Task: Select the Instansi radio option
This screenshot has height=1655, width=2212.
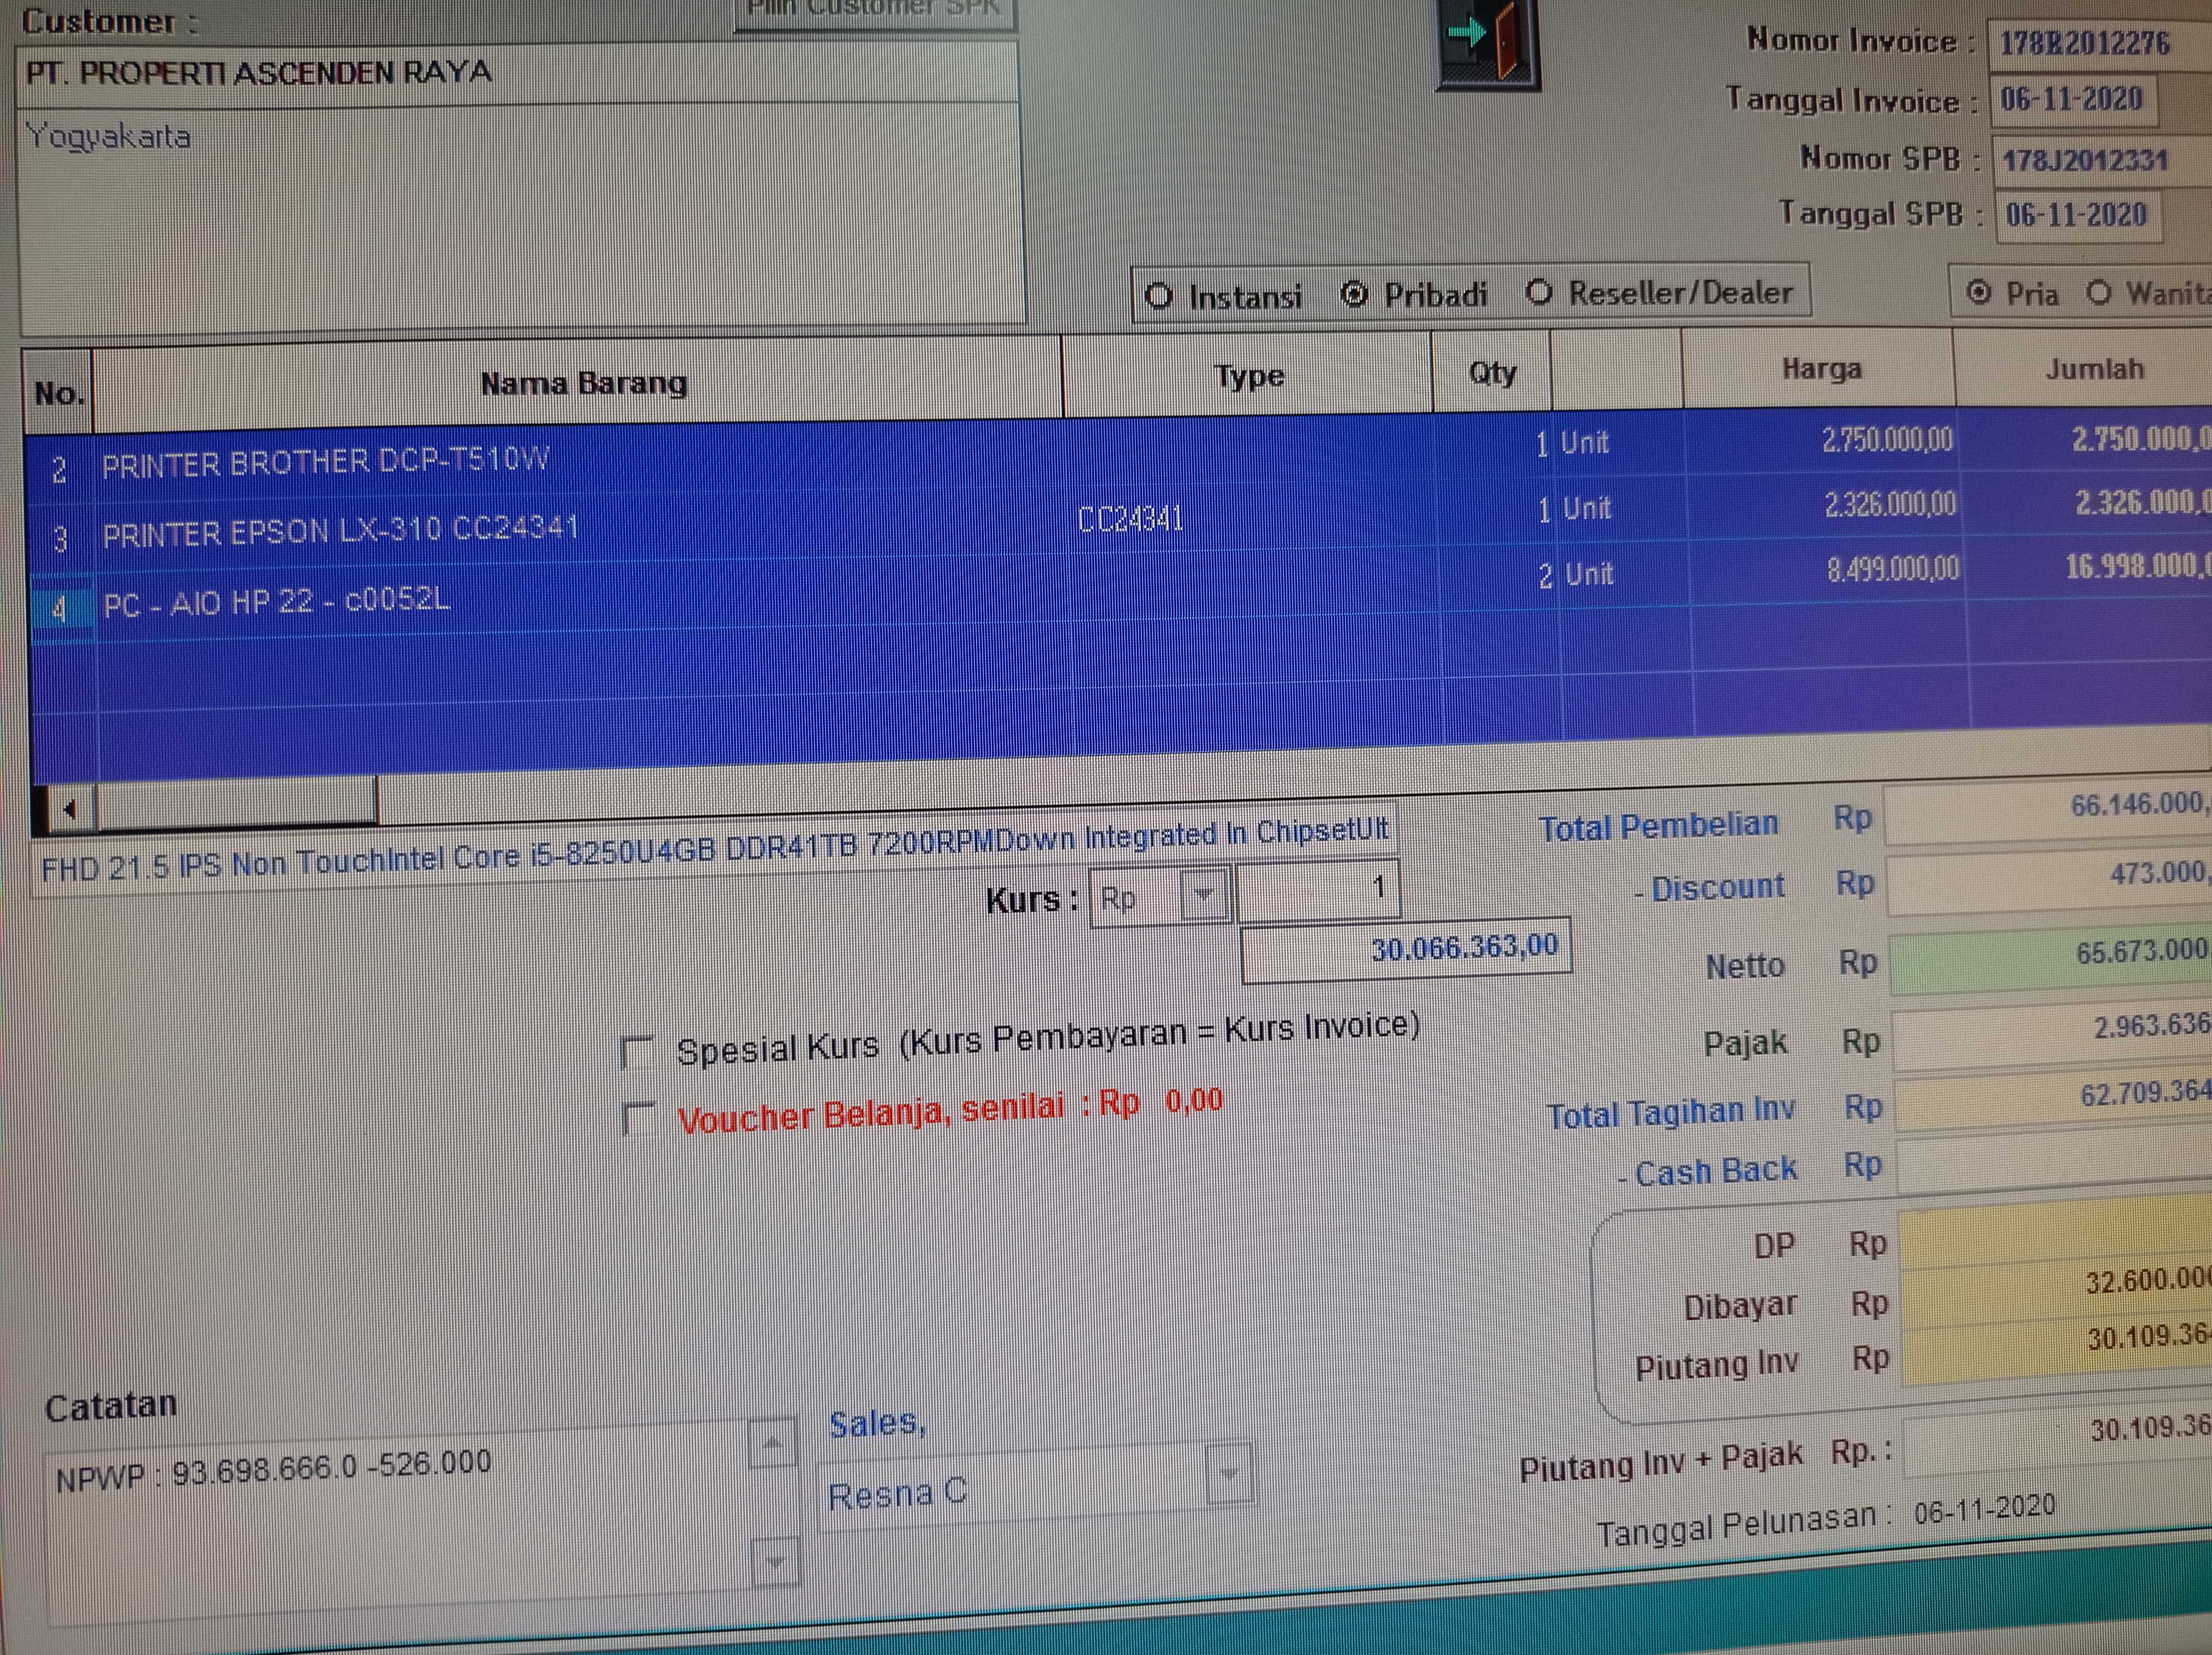Action: click(1159, 296)
